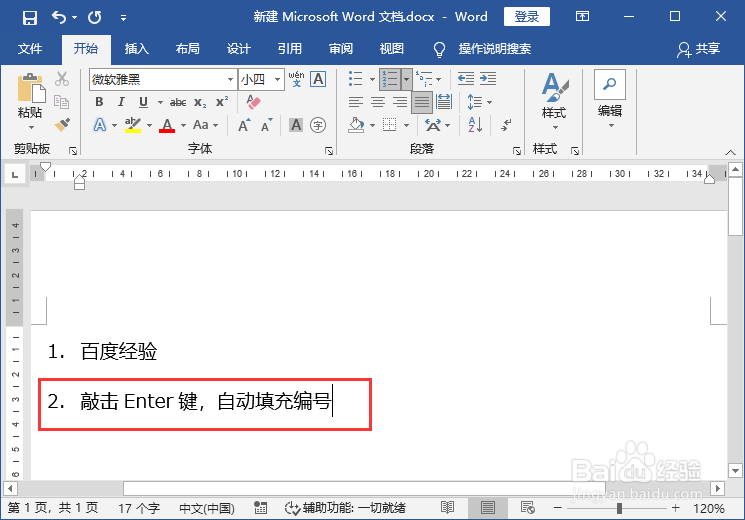Toggle strikethrough abc formatting
The image size is (745, 520).
click(178, 102)
